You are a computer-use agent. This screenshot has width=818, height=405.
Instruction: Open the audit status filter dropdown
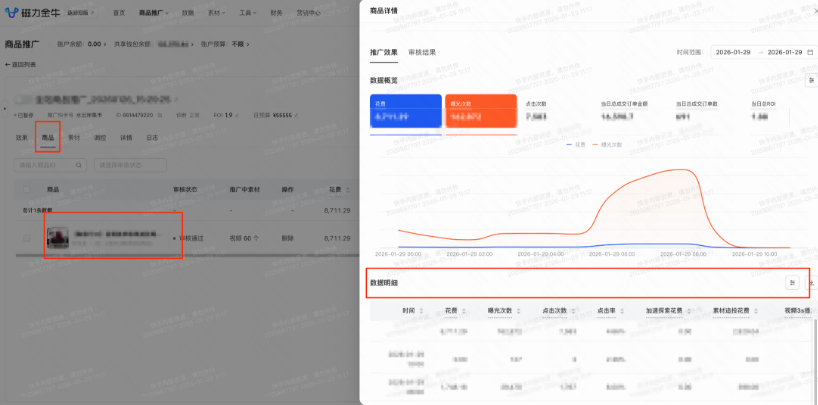[130, 165]
